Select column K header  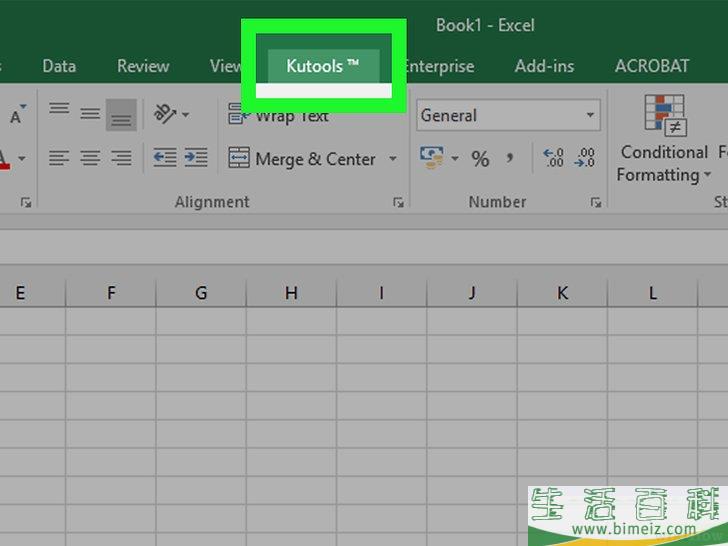(x=562, y=293)
